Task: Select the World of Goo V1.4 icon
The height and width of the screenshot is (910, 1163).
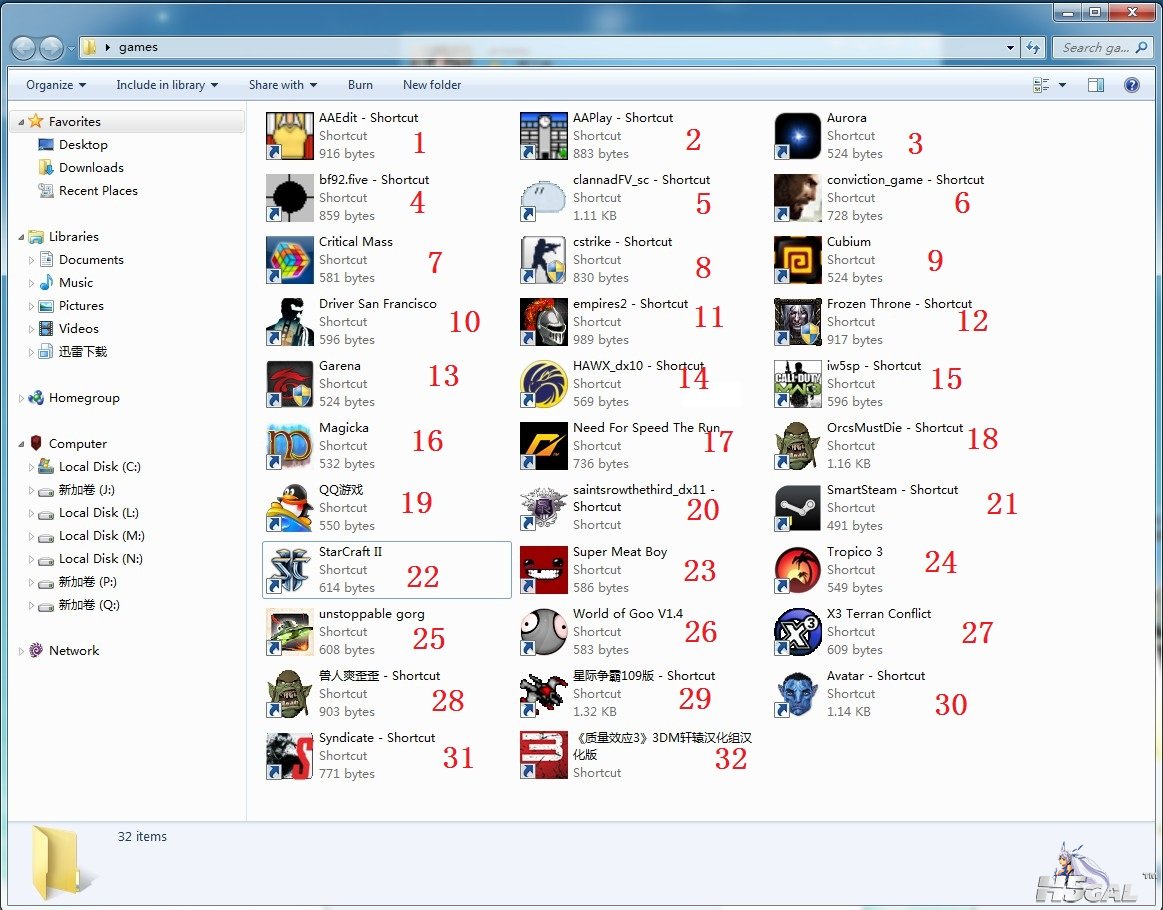Action: pyautogui.click(x=544, y=632)
